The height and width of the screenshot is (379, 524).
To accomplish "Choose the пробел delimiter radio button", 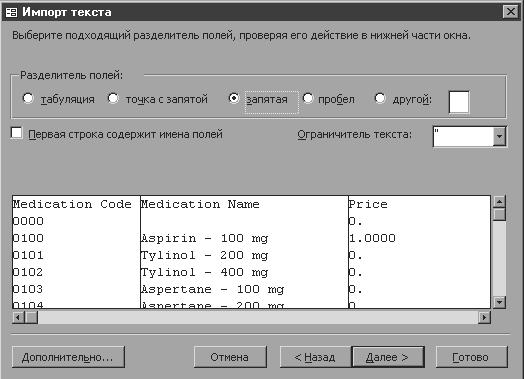I will pos(307,99).
